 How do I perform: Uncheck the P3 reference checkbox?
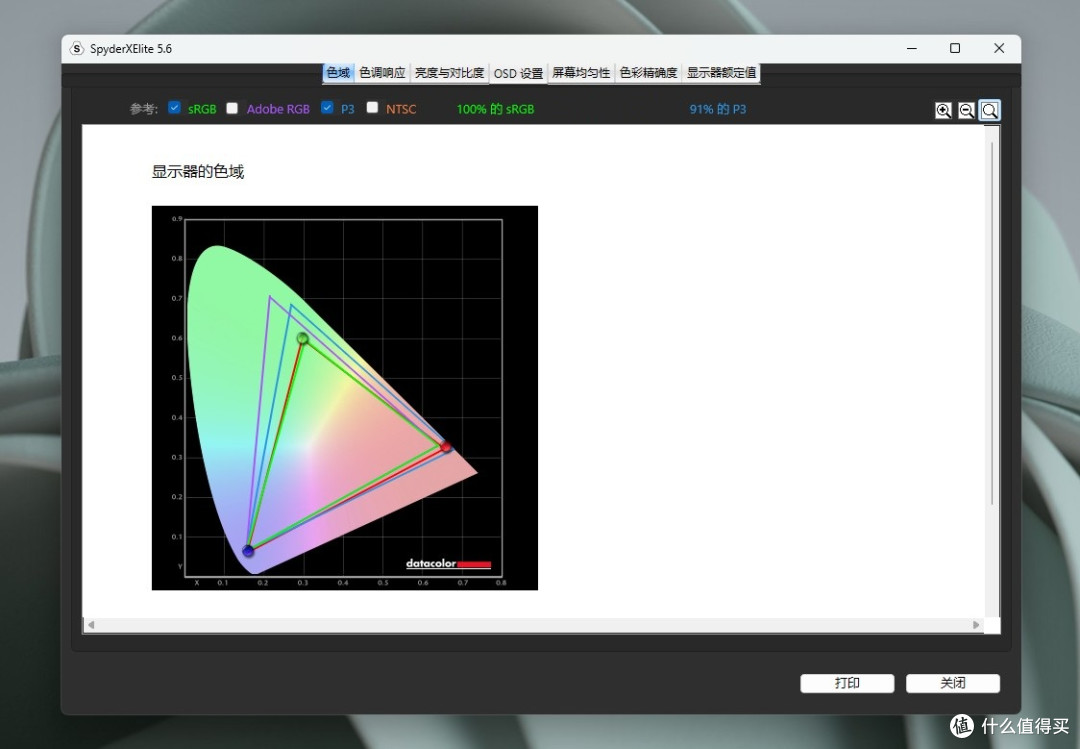(x=327, y=107)
